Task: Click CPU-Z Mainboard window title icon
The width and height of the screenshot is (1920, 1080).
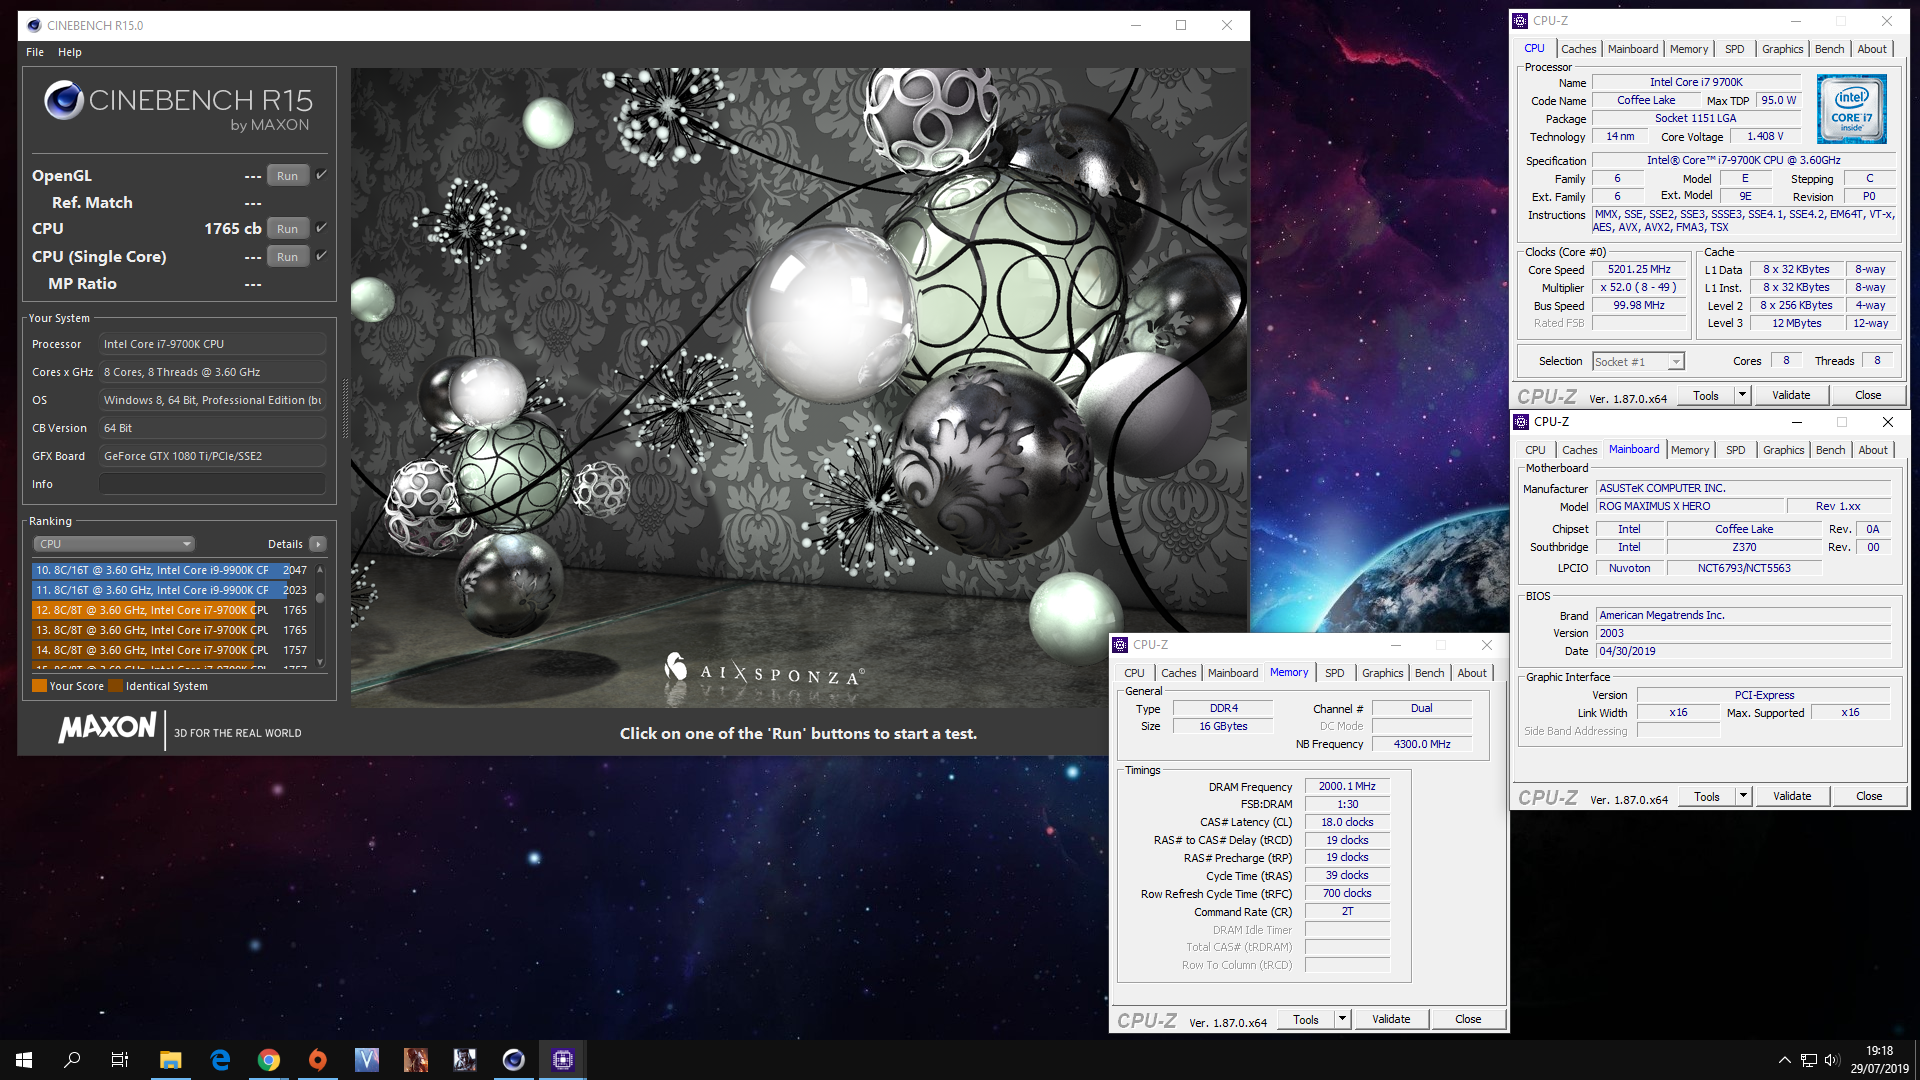Action: 1521,422
